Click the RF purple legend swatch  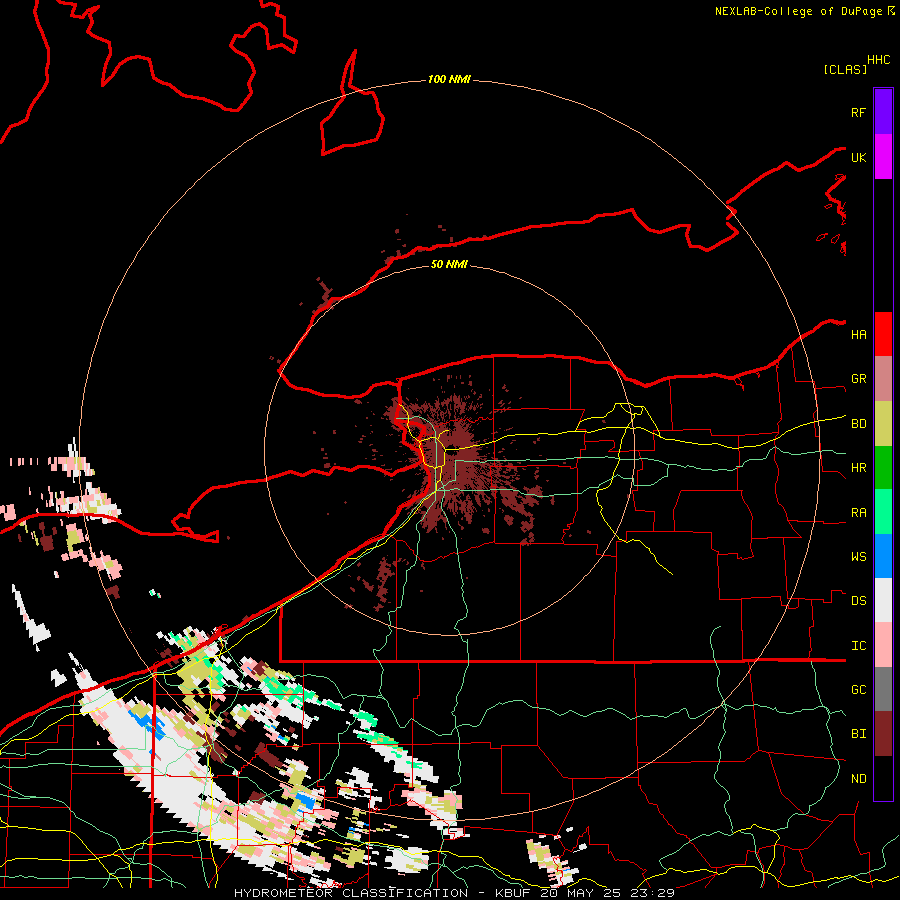(x=883, y=112)
